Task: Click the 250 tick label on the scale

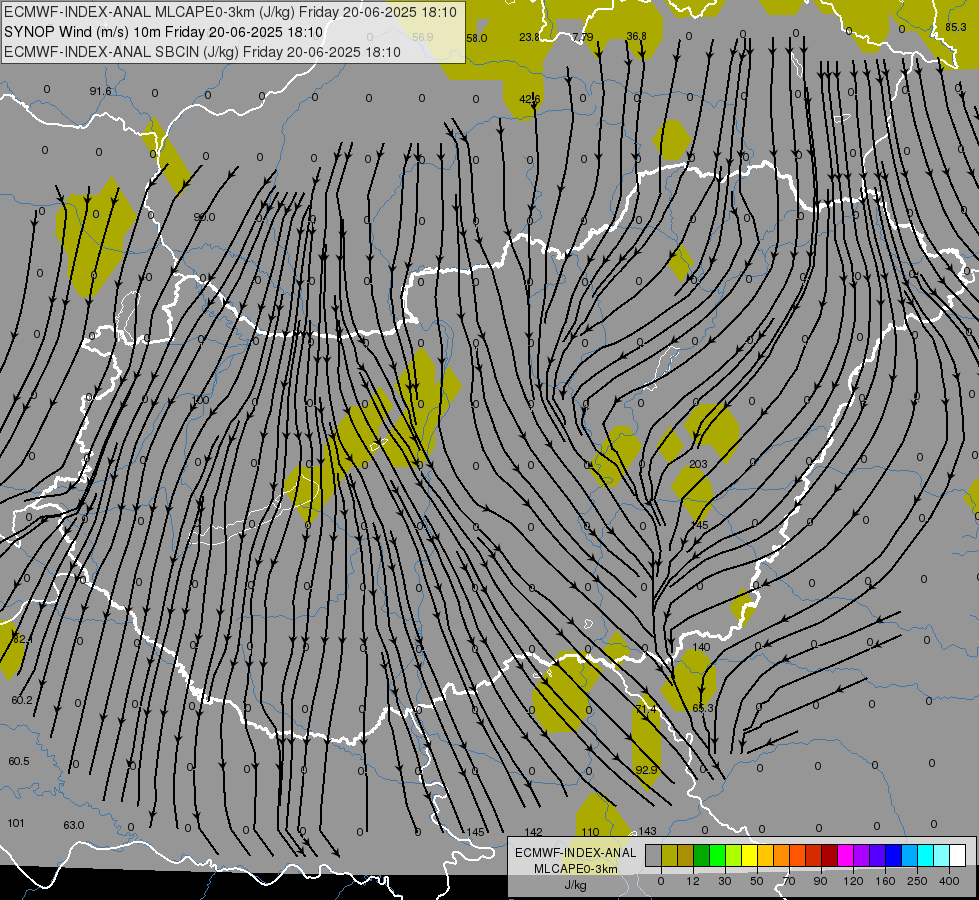Action: pos(917,881)
